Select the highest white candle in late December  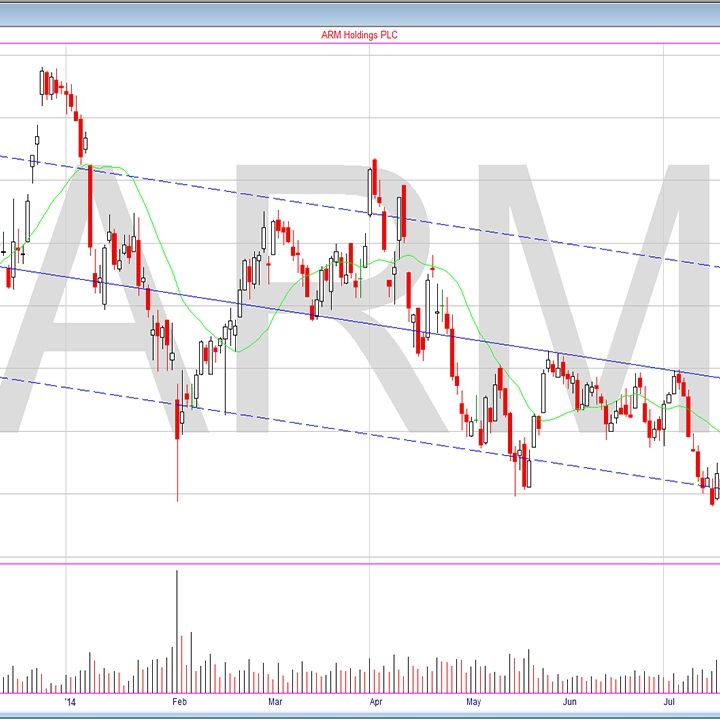coord(41,82)
